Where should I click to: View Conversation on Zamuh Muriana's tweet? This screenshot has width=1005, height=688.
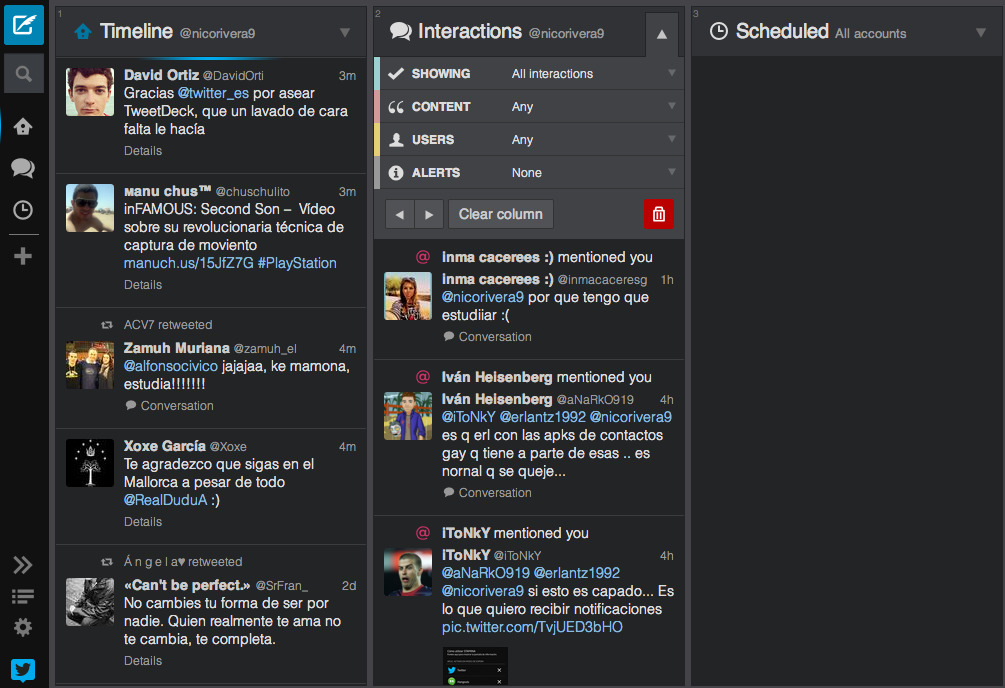169,405
